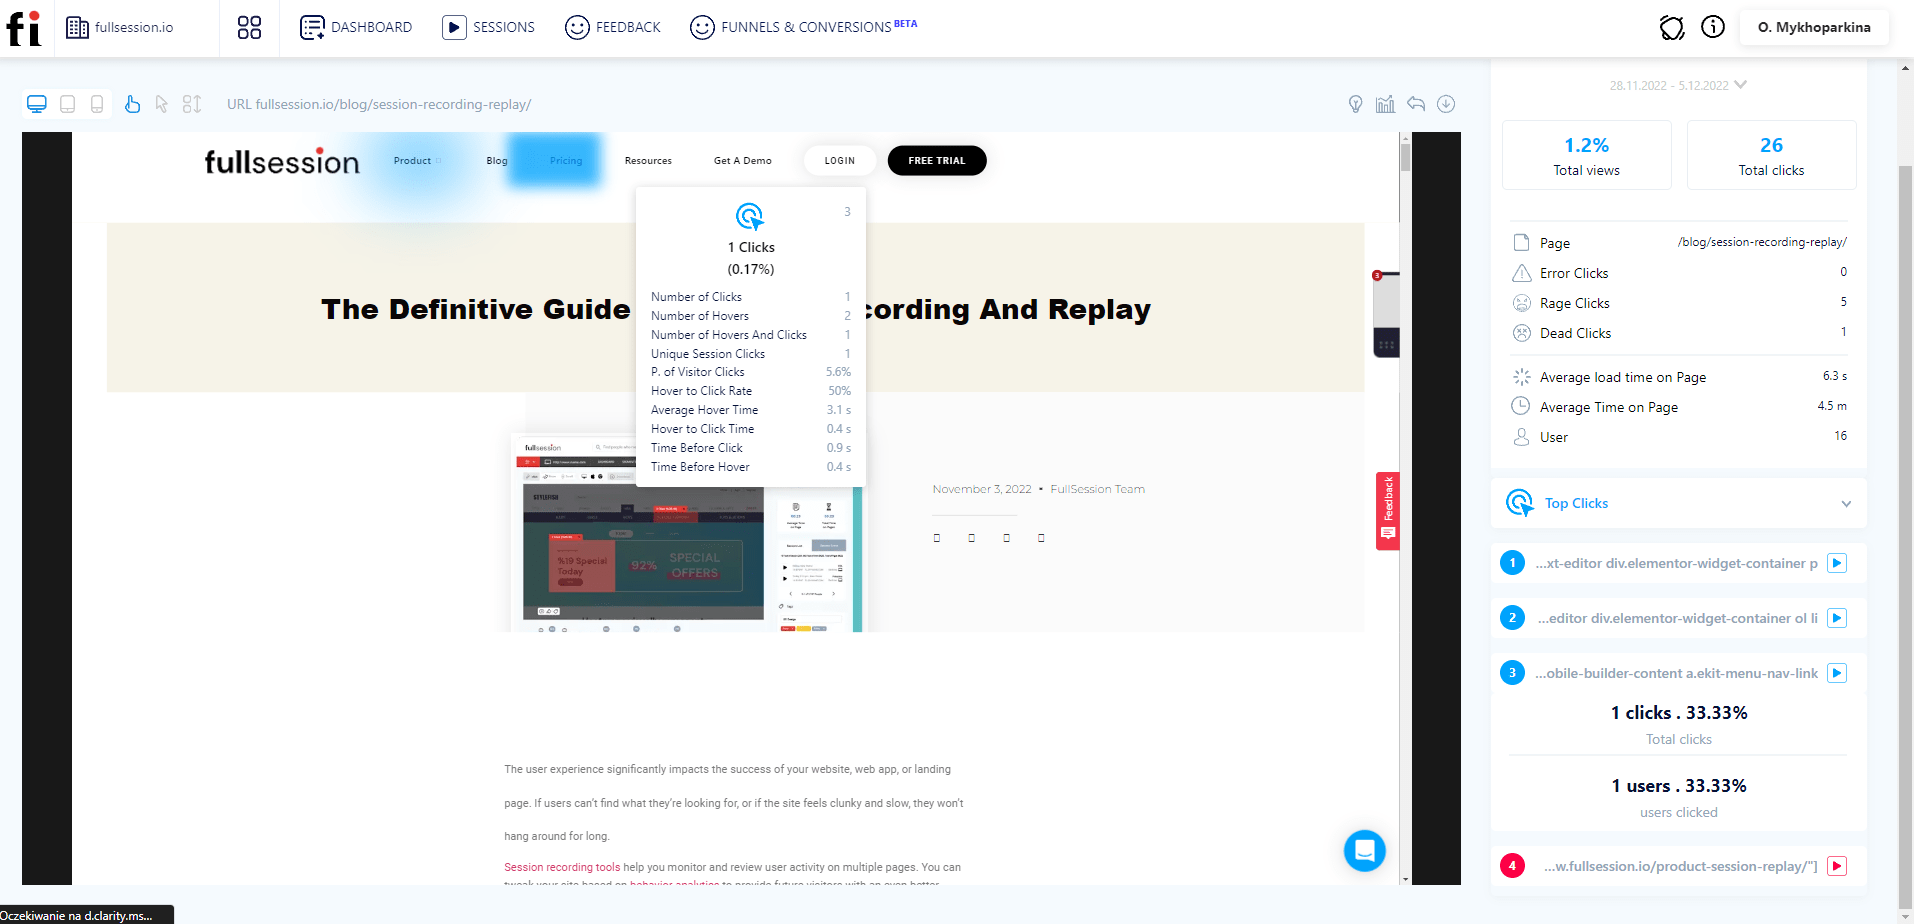Screen dimensions: 1914x924
Task: Enable the click map hand tool
Action: coord(132,104)
